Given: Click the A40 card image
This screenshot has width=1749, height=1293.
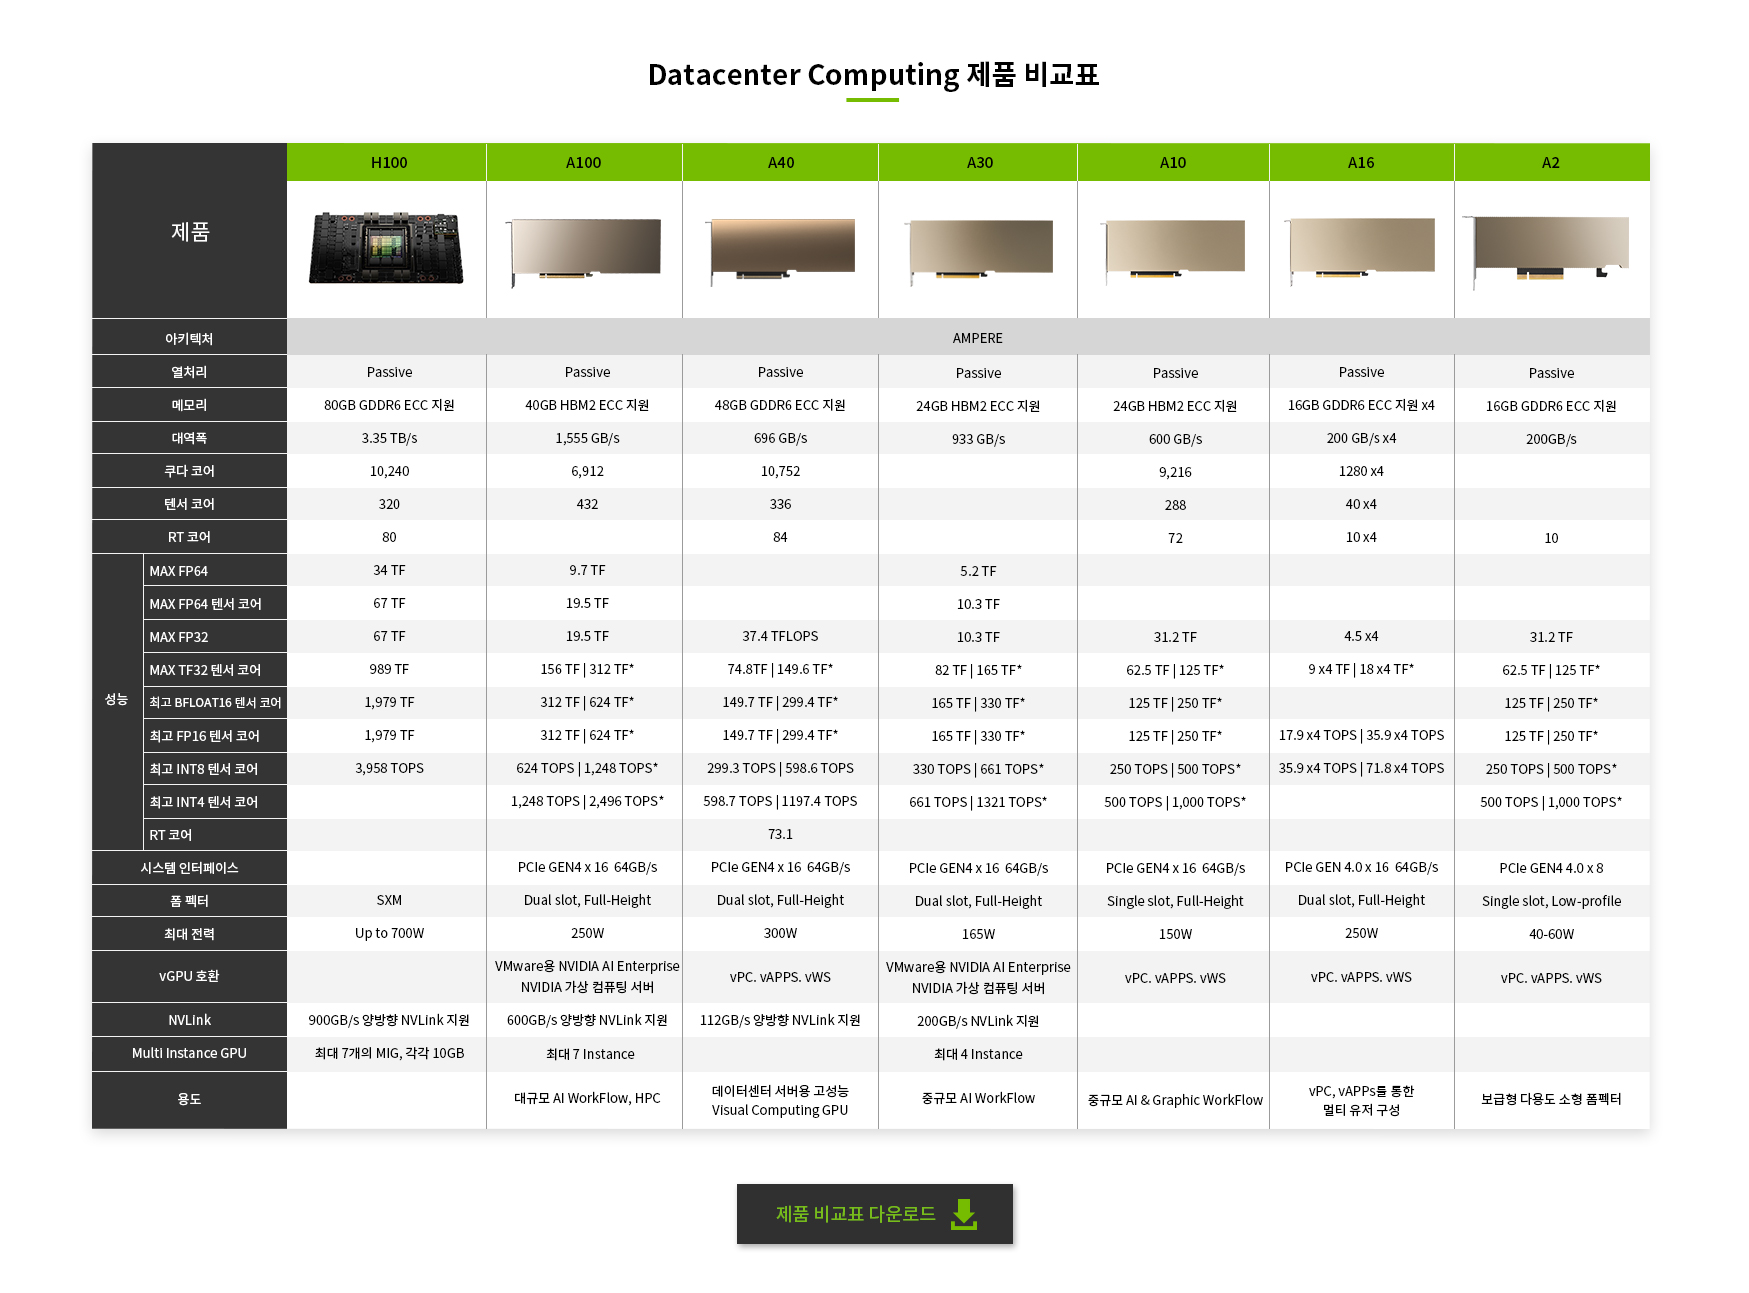Looking at the screenshot, I should 781,250.
